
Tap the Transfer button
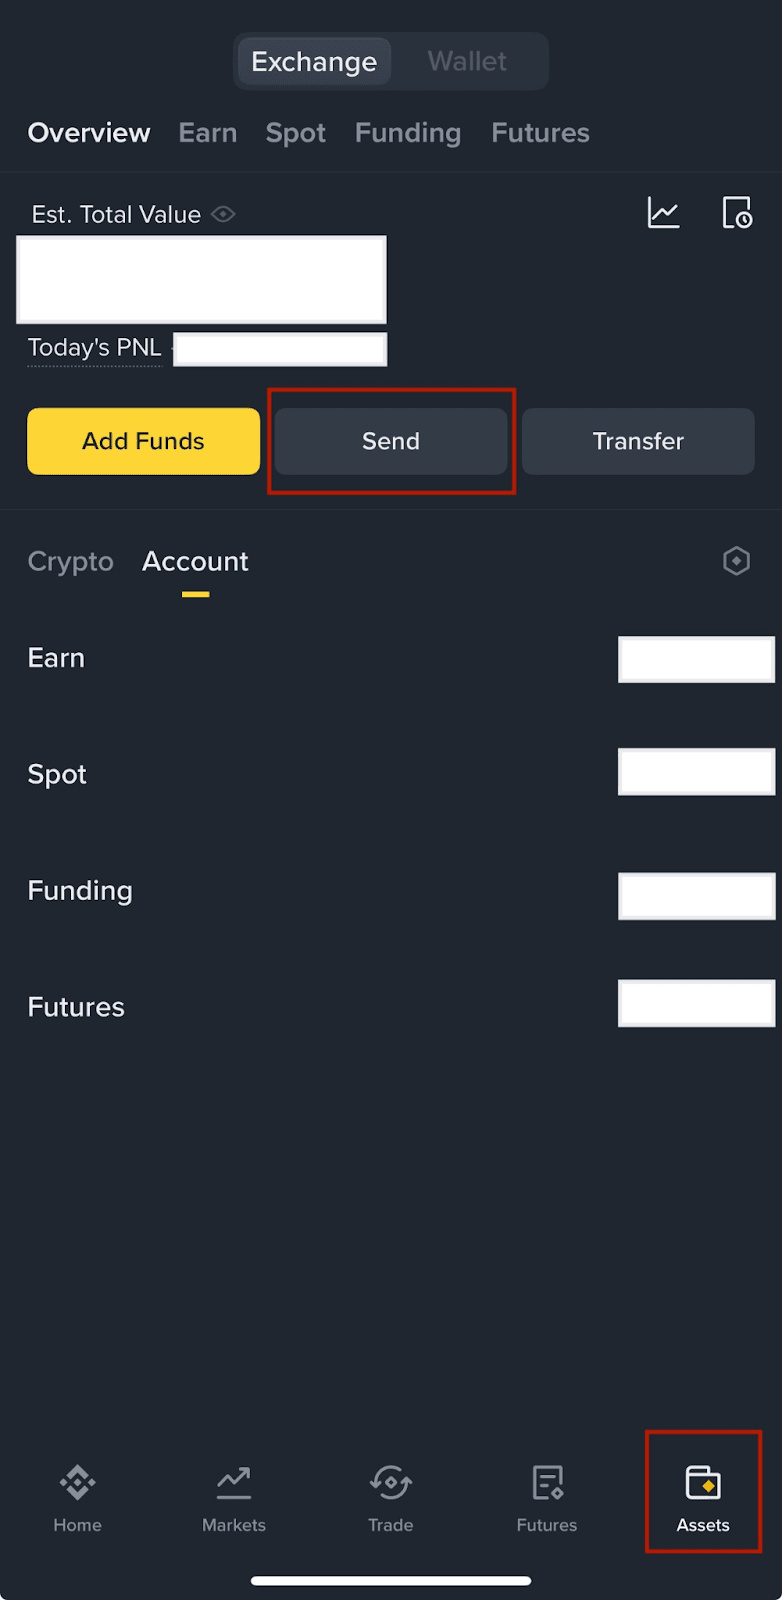pyautogui.click(x=638, y=441)
